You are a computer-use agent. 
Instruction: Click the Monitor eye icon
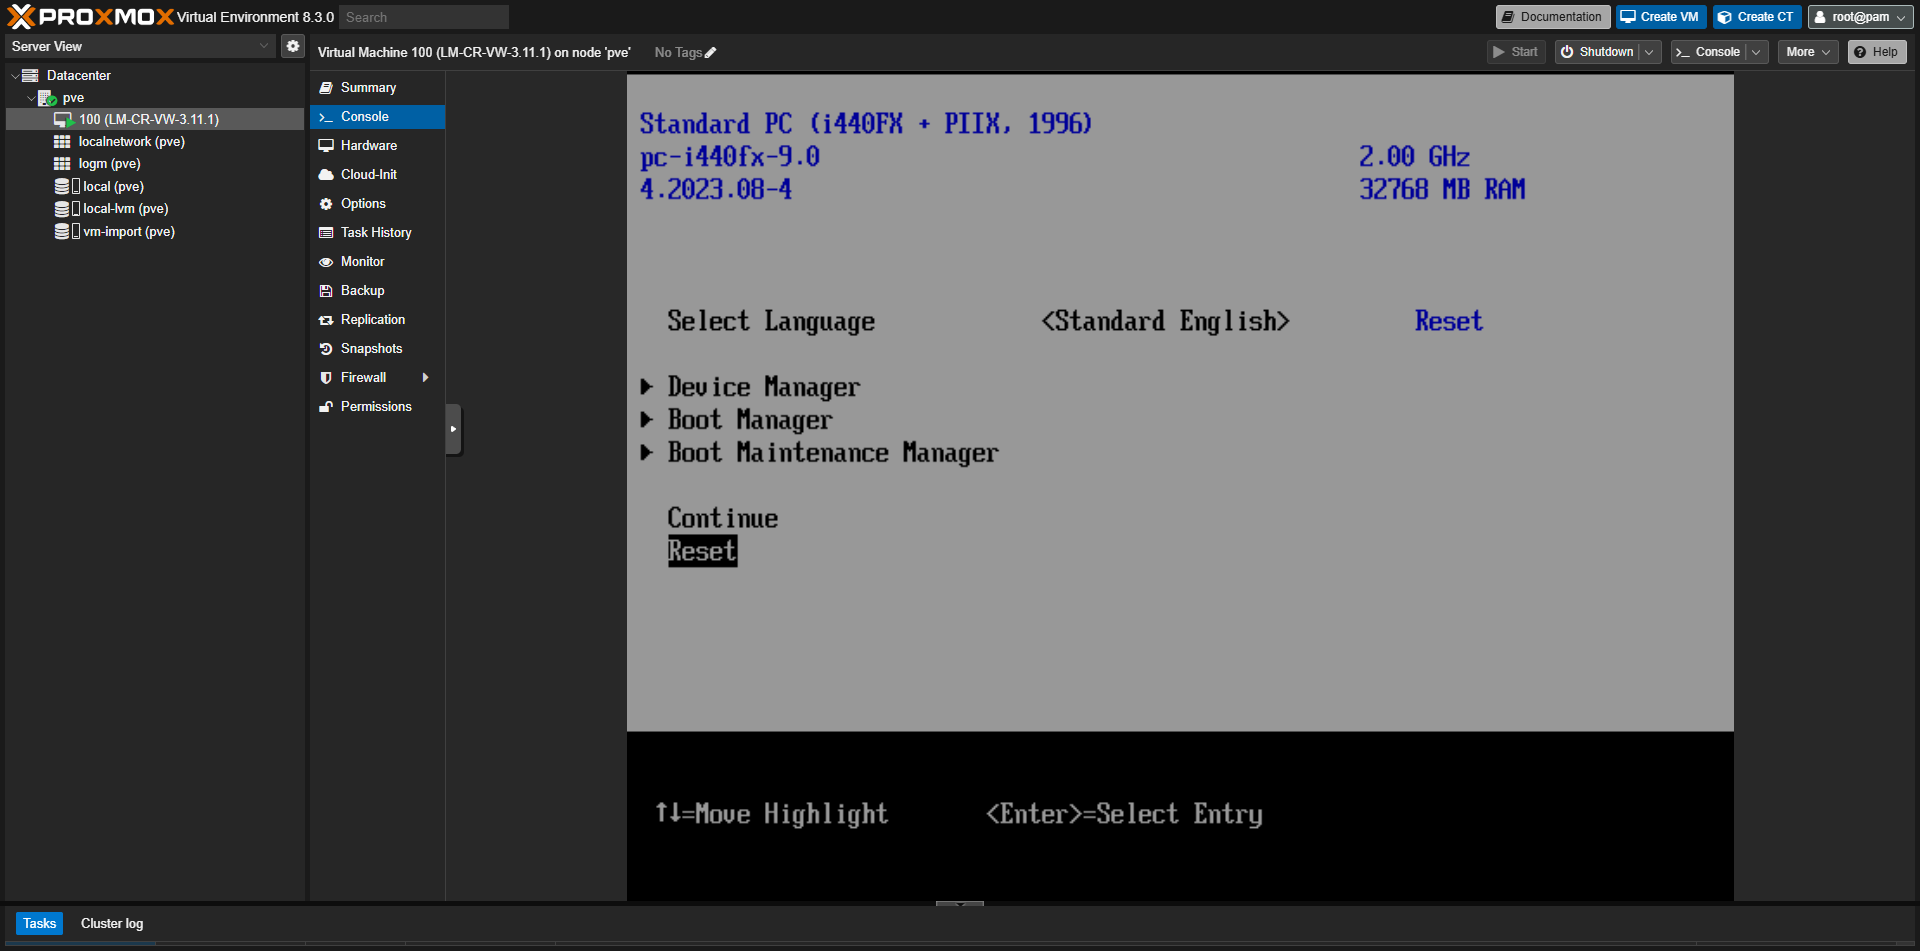click(326, 261)
